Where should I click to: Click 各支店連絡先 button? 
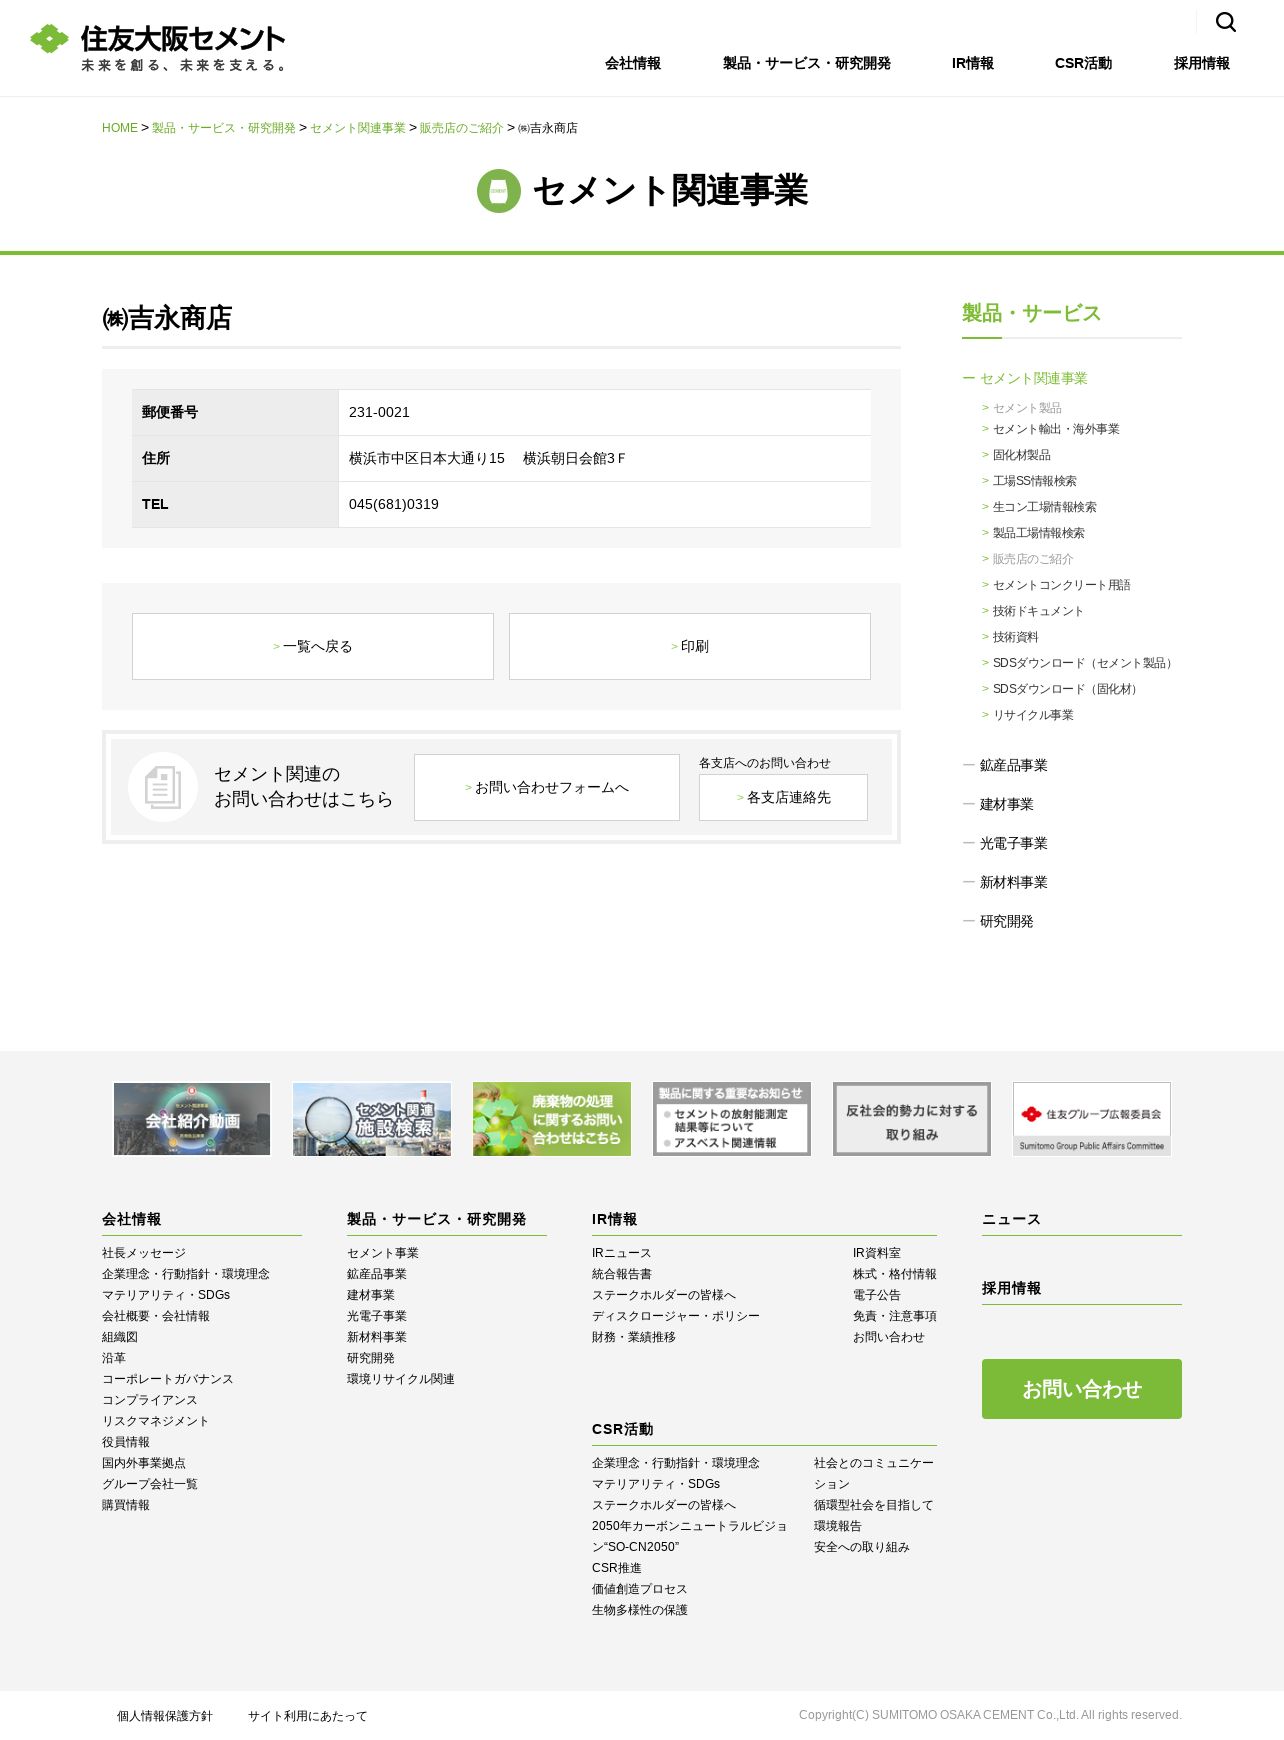point(783,797)
